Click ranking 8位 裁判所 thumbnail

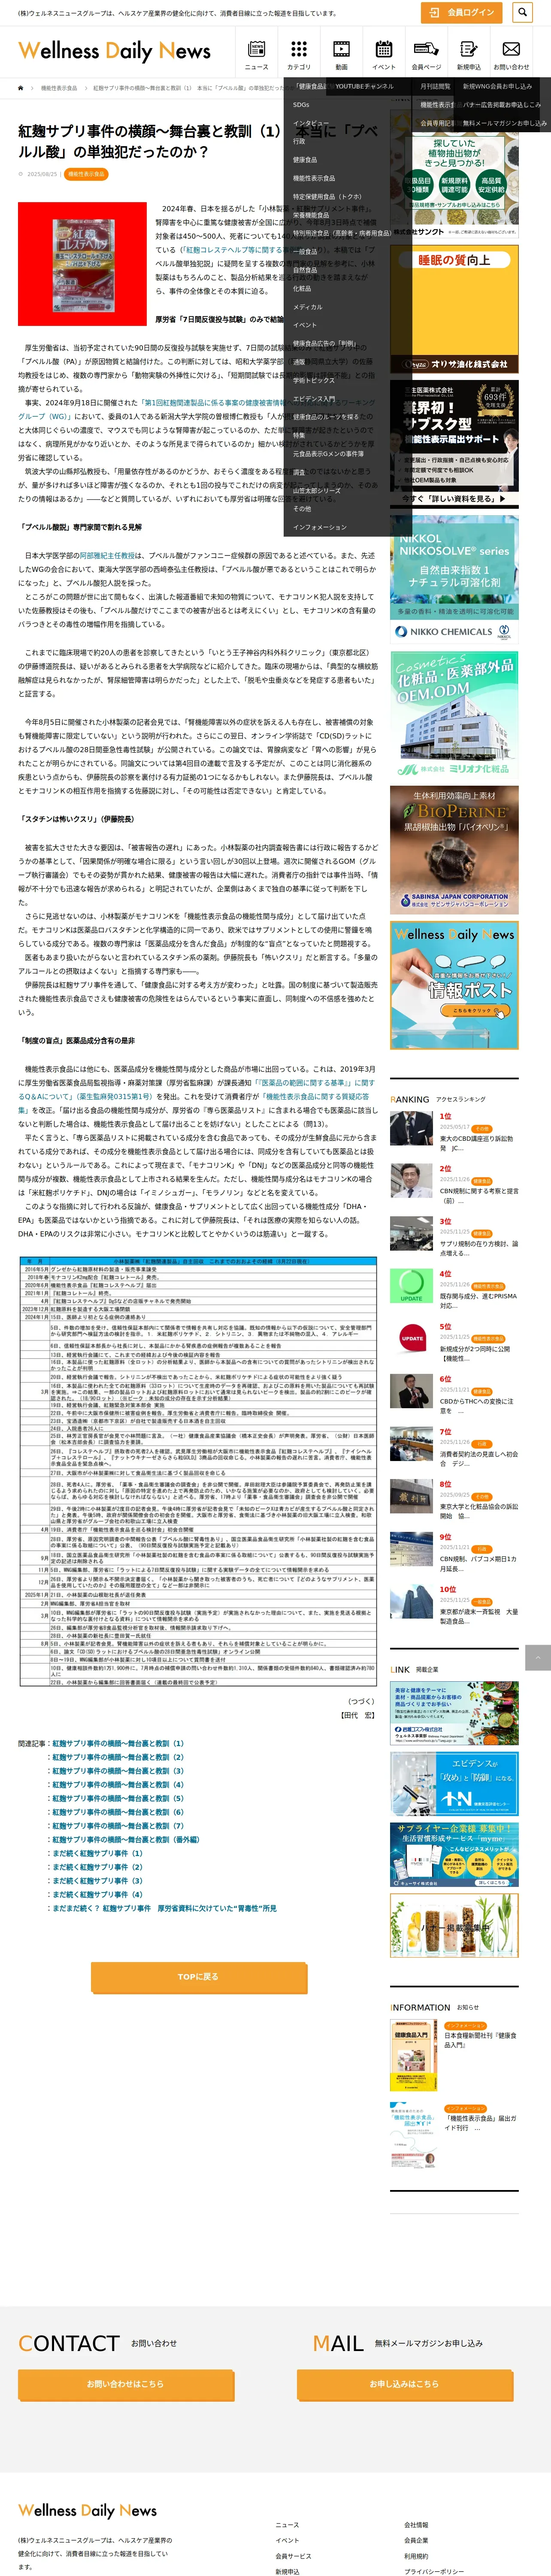pos(411,1496)
